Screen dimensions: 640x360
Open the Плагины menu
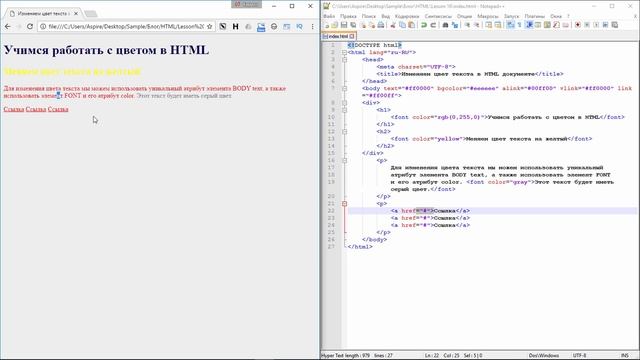535,16
